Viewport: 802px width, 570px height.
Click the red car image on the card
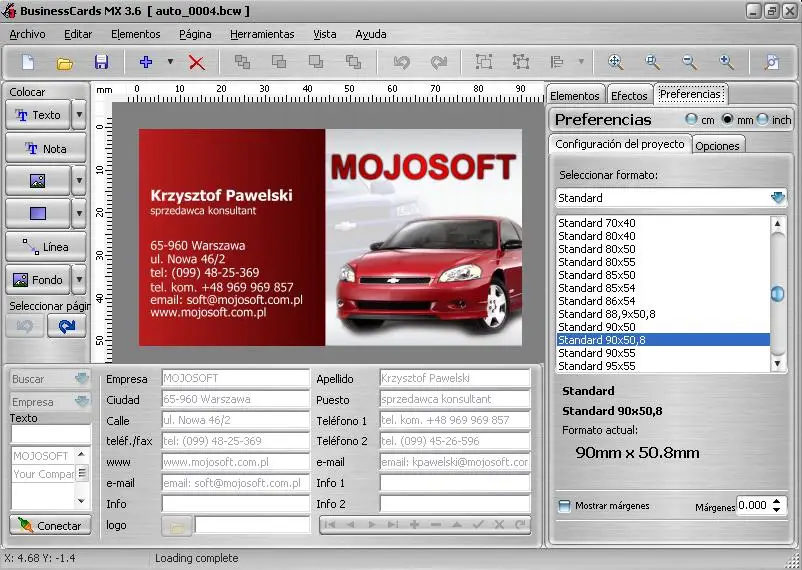coord(430,274)
